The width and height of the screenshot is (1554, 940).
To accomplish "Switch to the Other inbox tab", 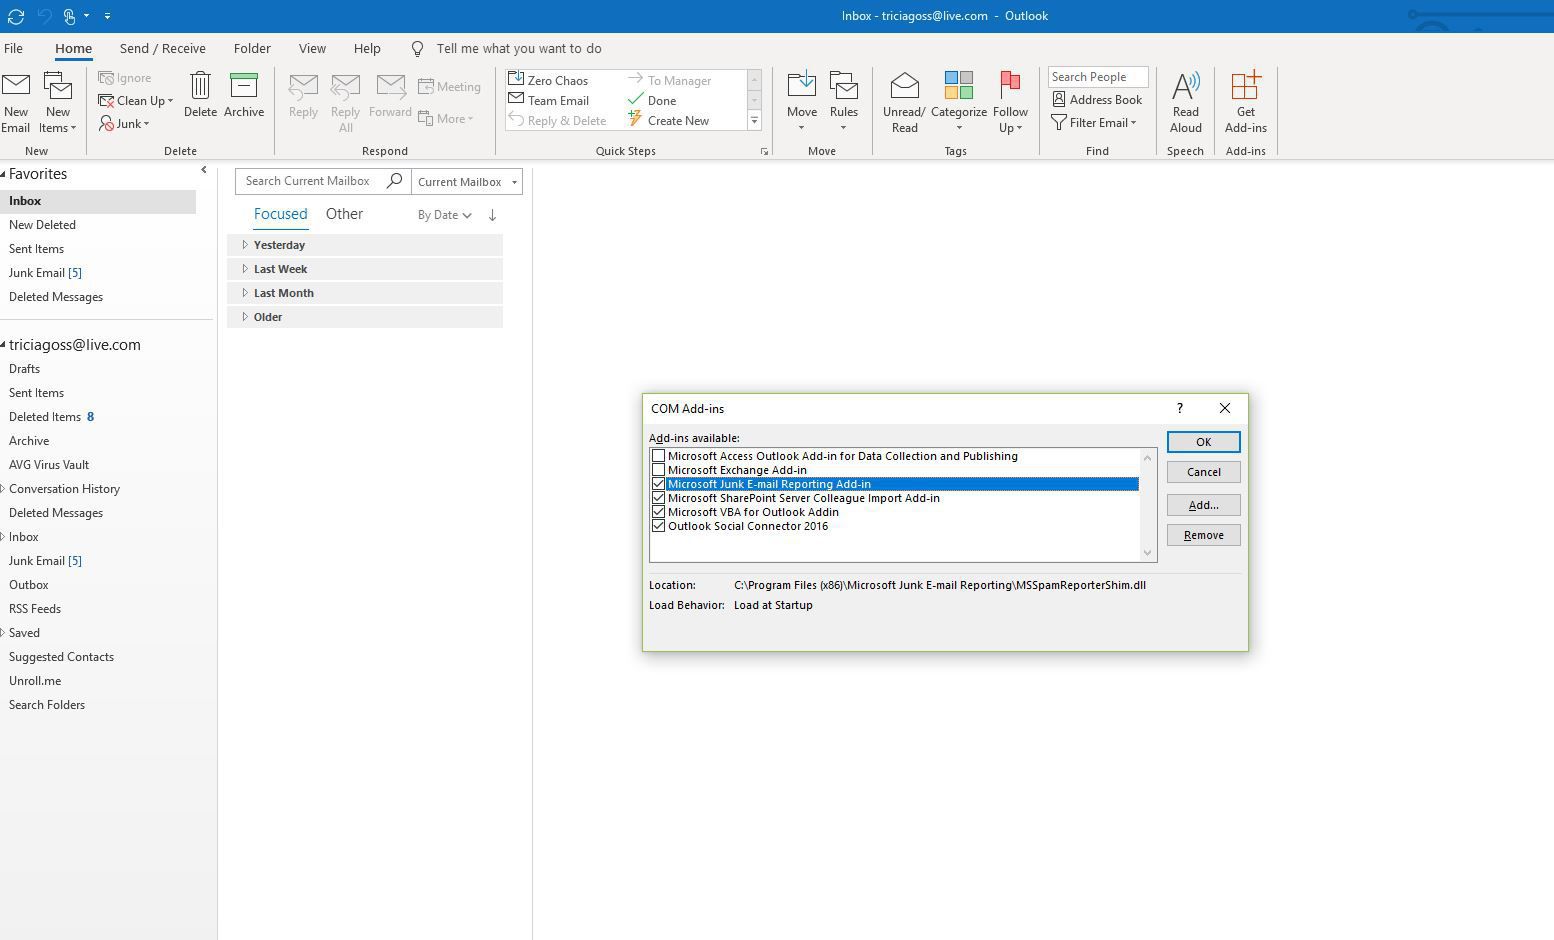I will point(344,214).
